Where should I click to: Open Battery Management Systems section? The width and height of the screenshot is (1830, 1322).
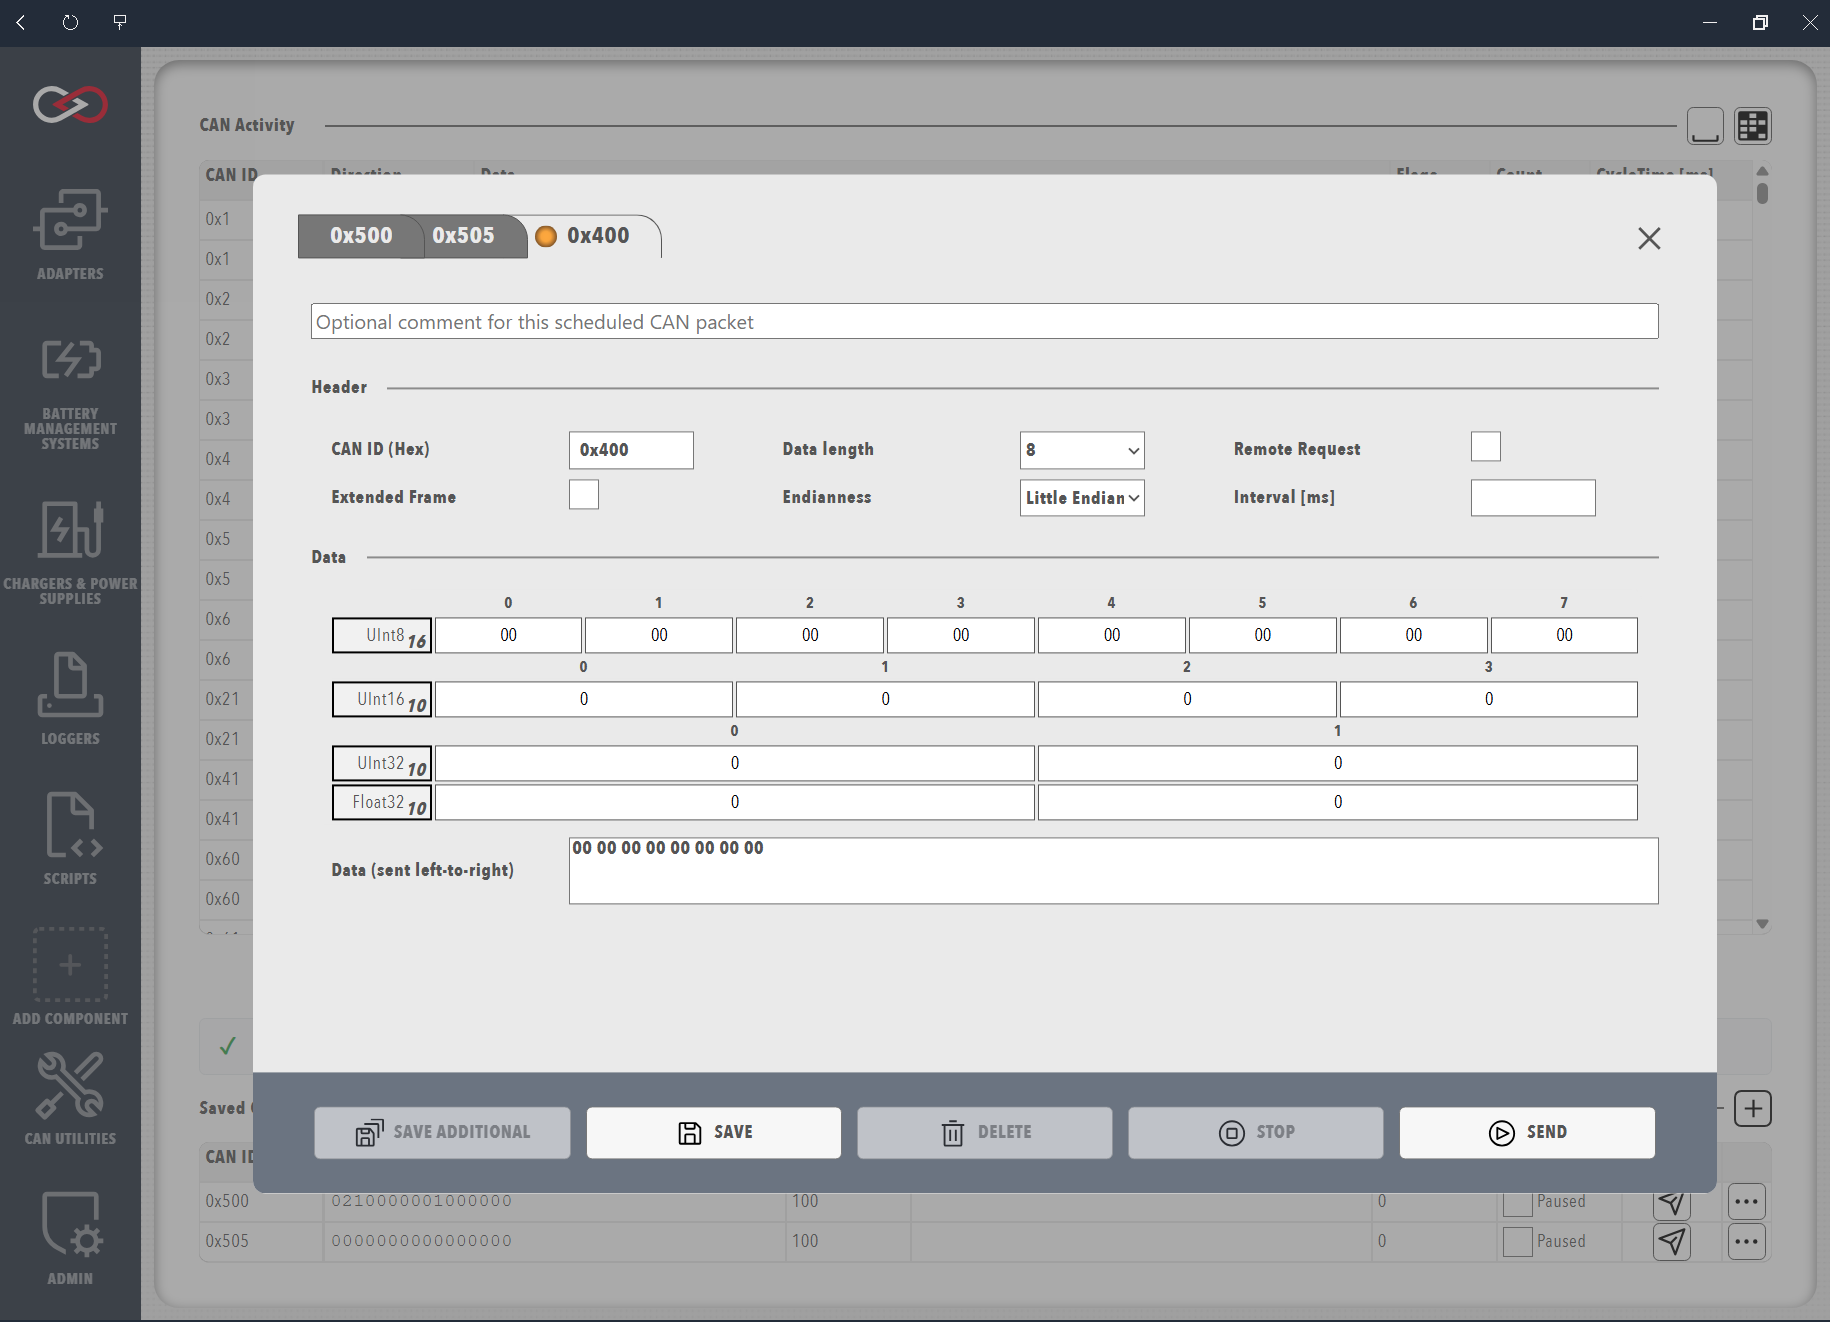pos(70,394)
